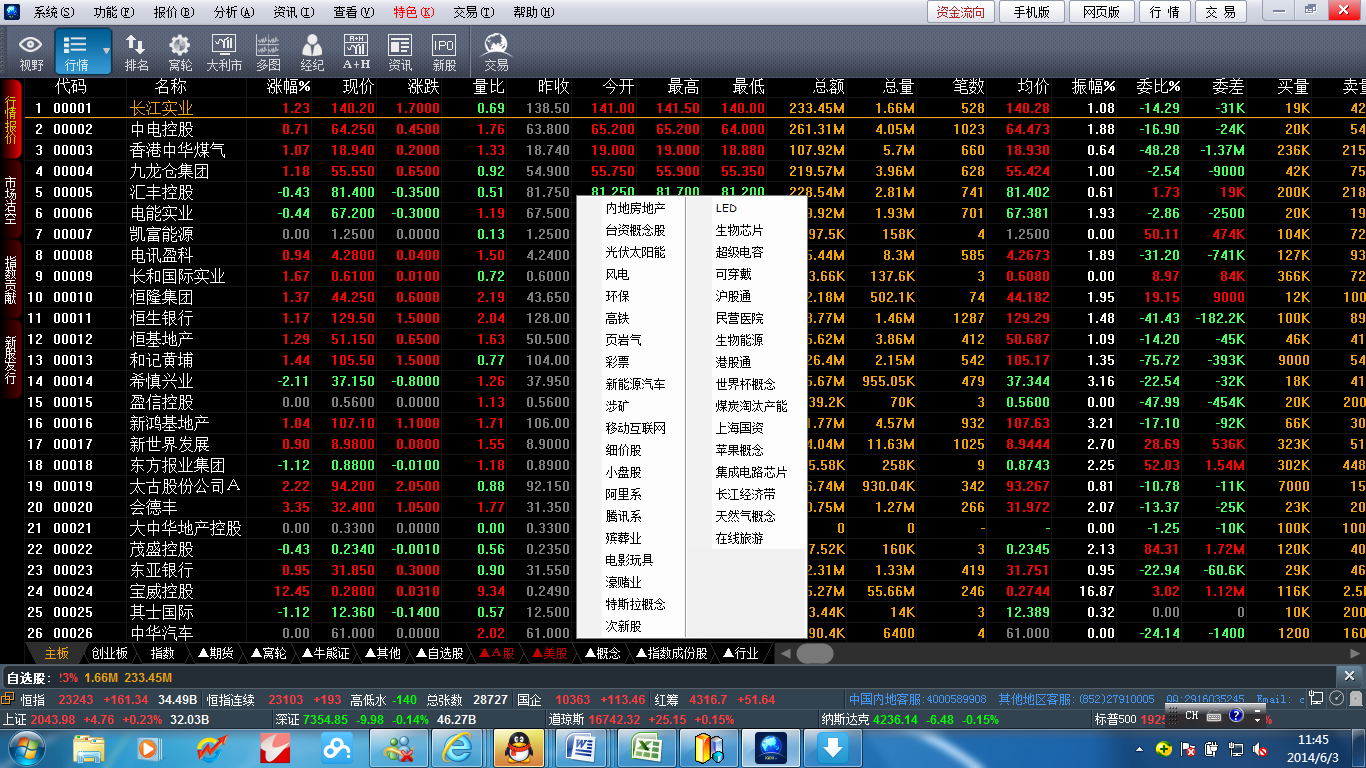The image size is (1366, 768).
Task: Open the 视野 eye view tool
Action: (31, 52)
